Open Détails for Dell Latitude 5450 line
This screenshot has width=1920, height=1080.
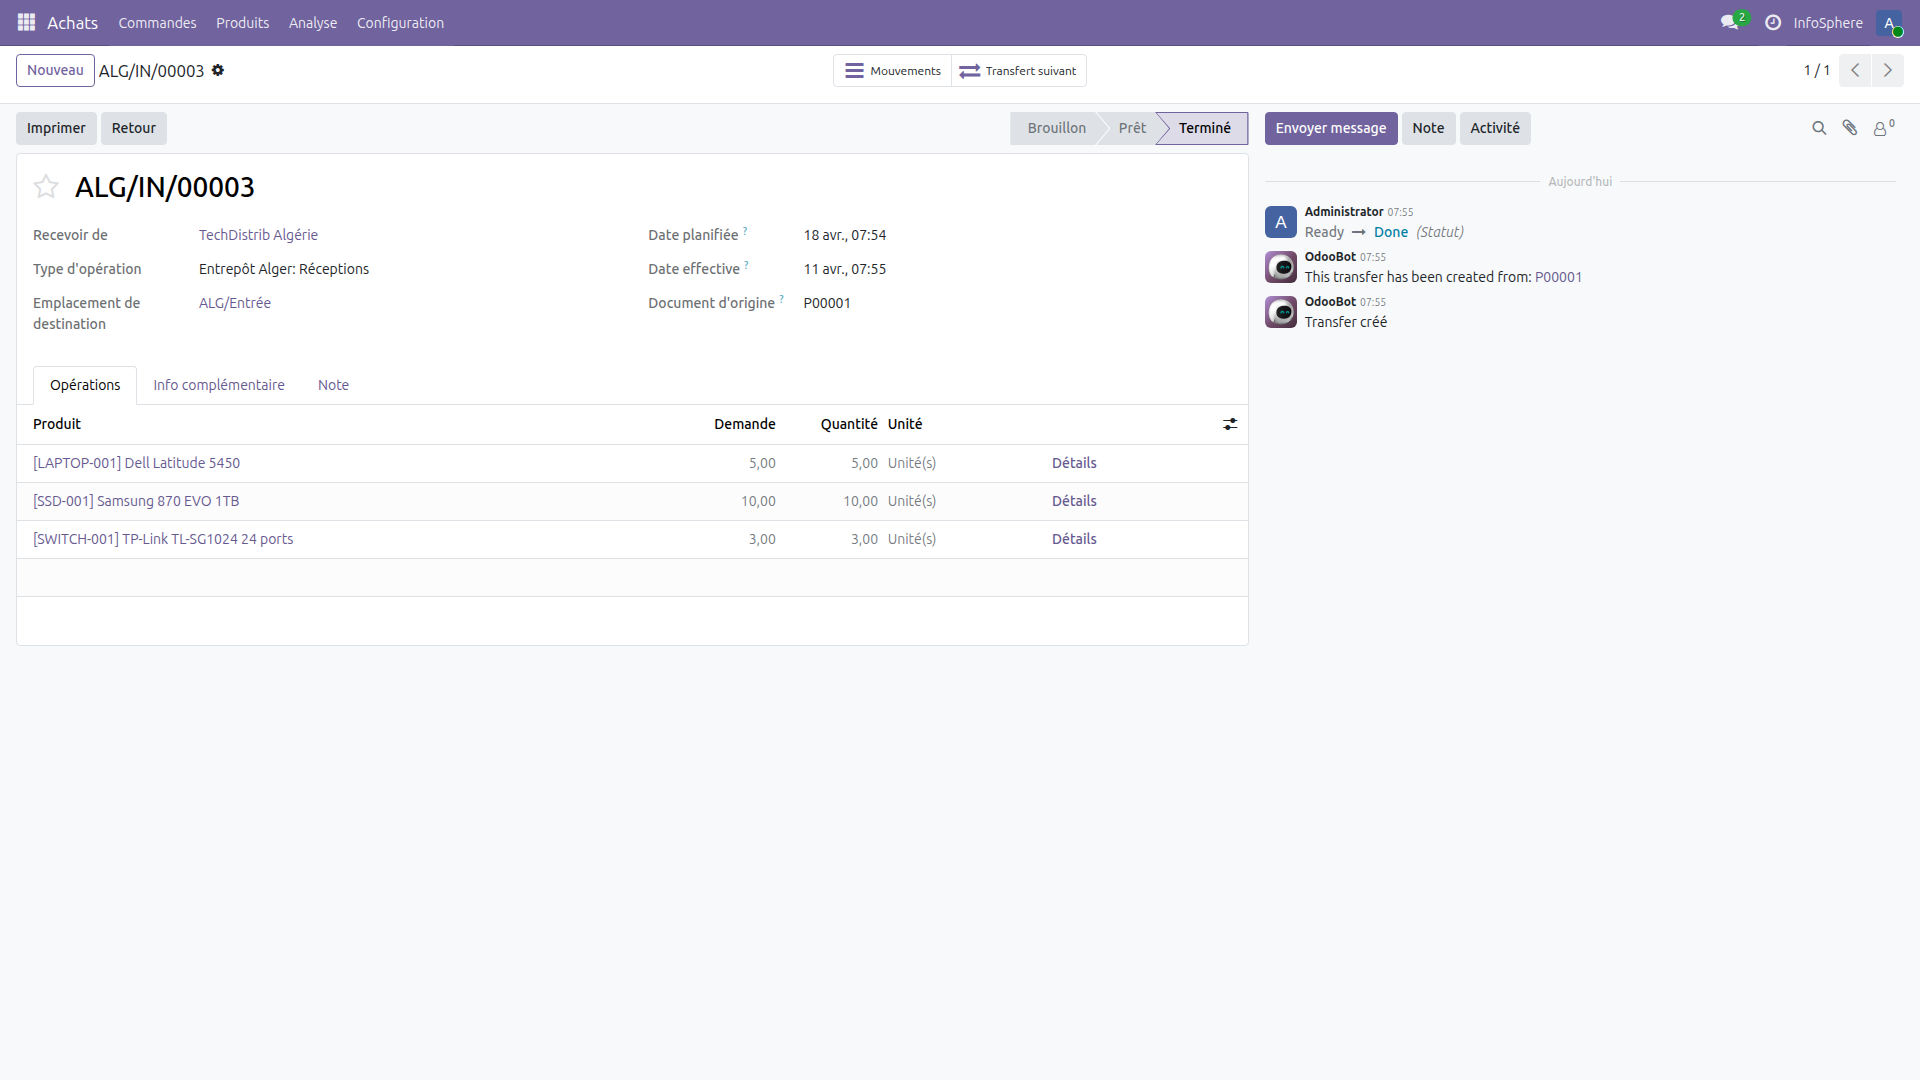[1074, 463]
